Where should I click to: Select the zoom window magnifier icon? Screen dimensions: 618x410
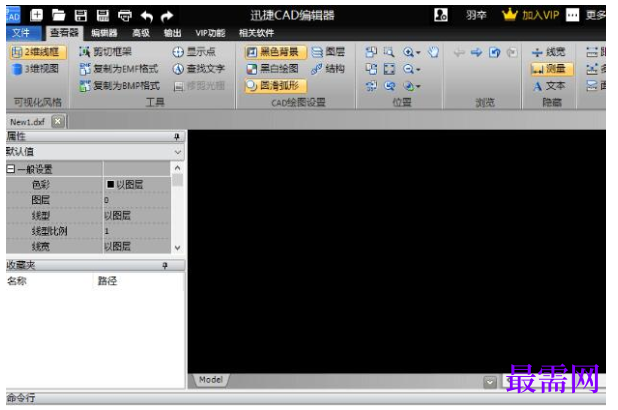point(389,52)
